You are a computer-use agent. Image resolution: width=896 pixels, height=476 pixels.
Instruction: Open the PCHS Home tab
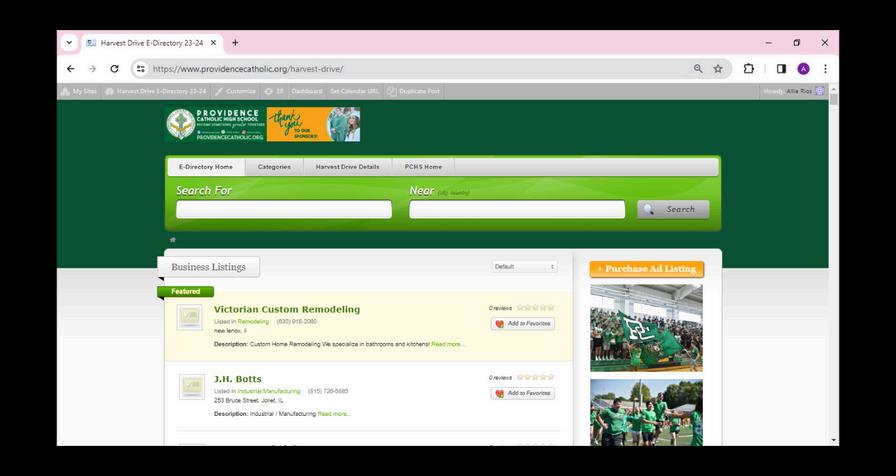point(423,167)
